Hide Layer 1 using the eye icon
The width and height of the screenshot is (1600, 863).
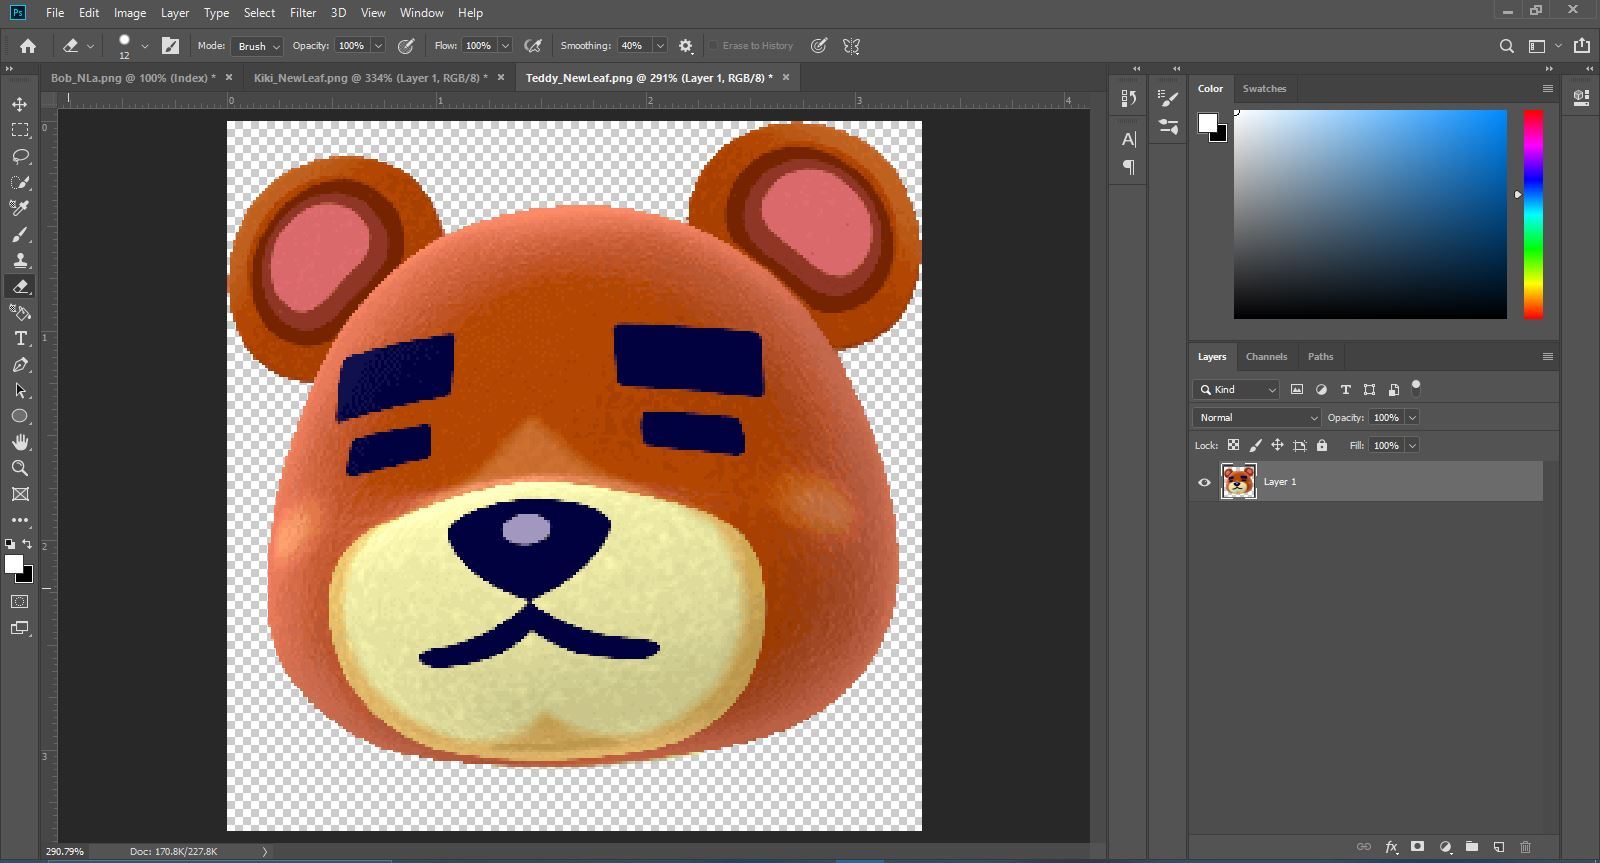point(1204,482)
